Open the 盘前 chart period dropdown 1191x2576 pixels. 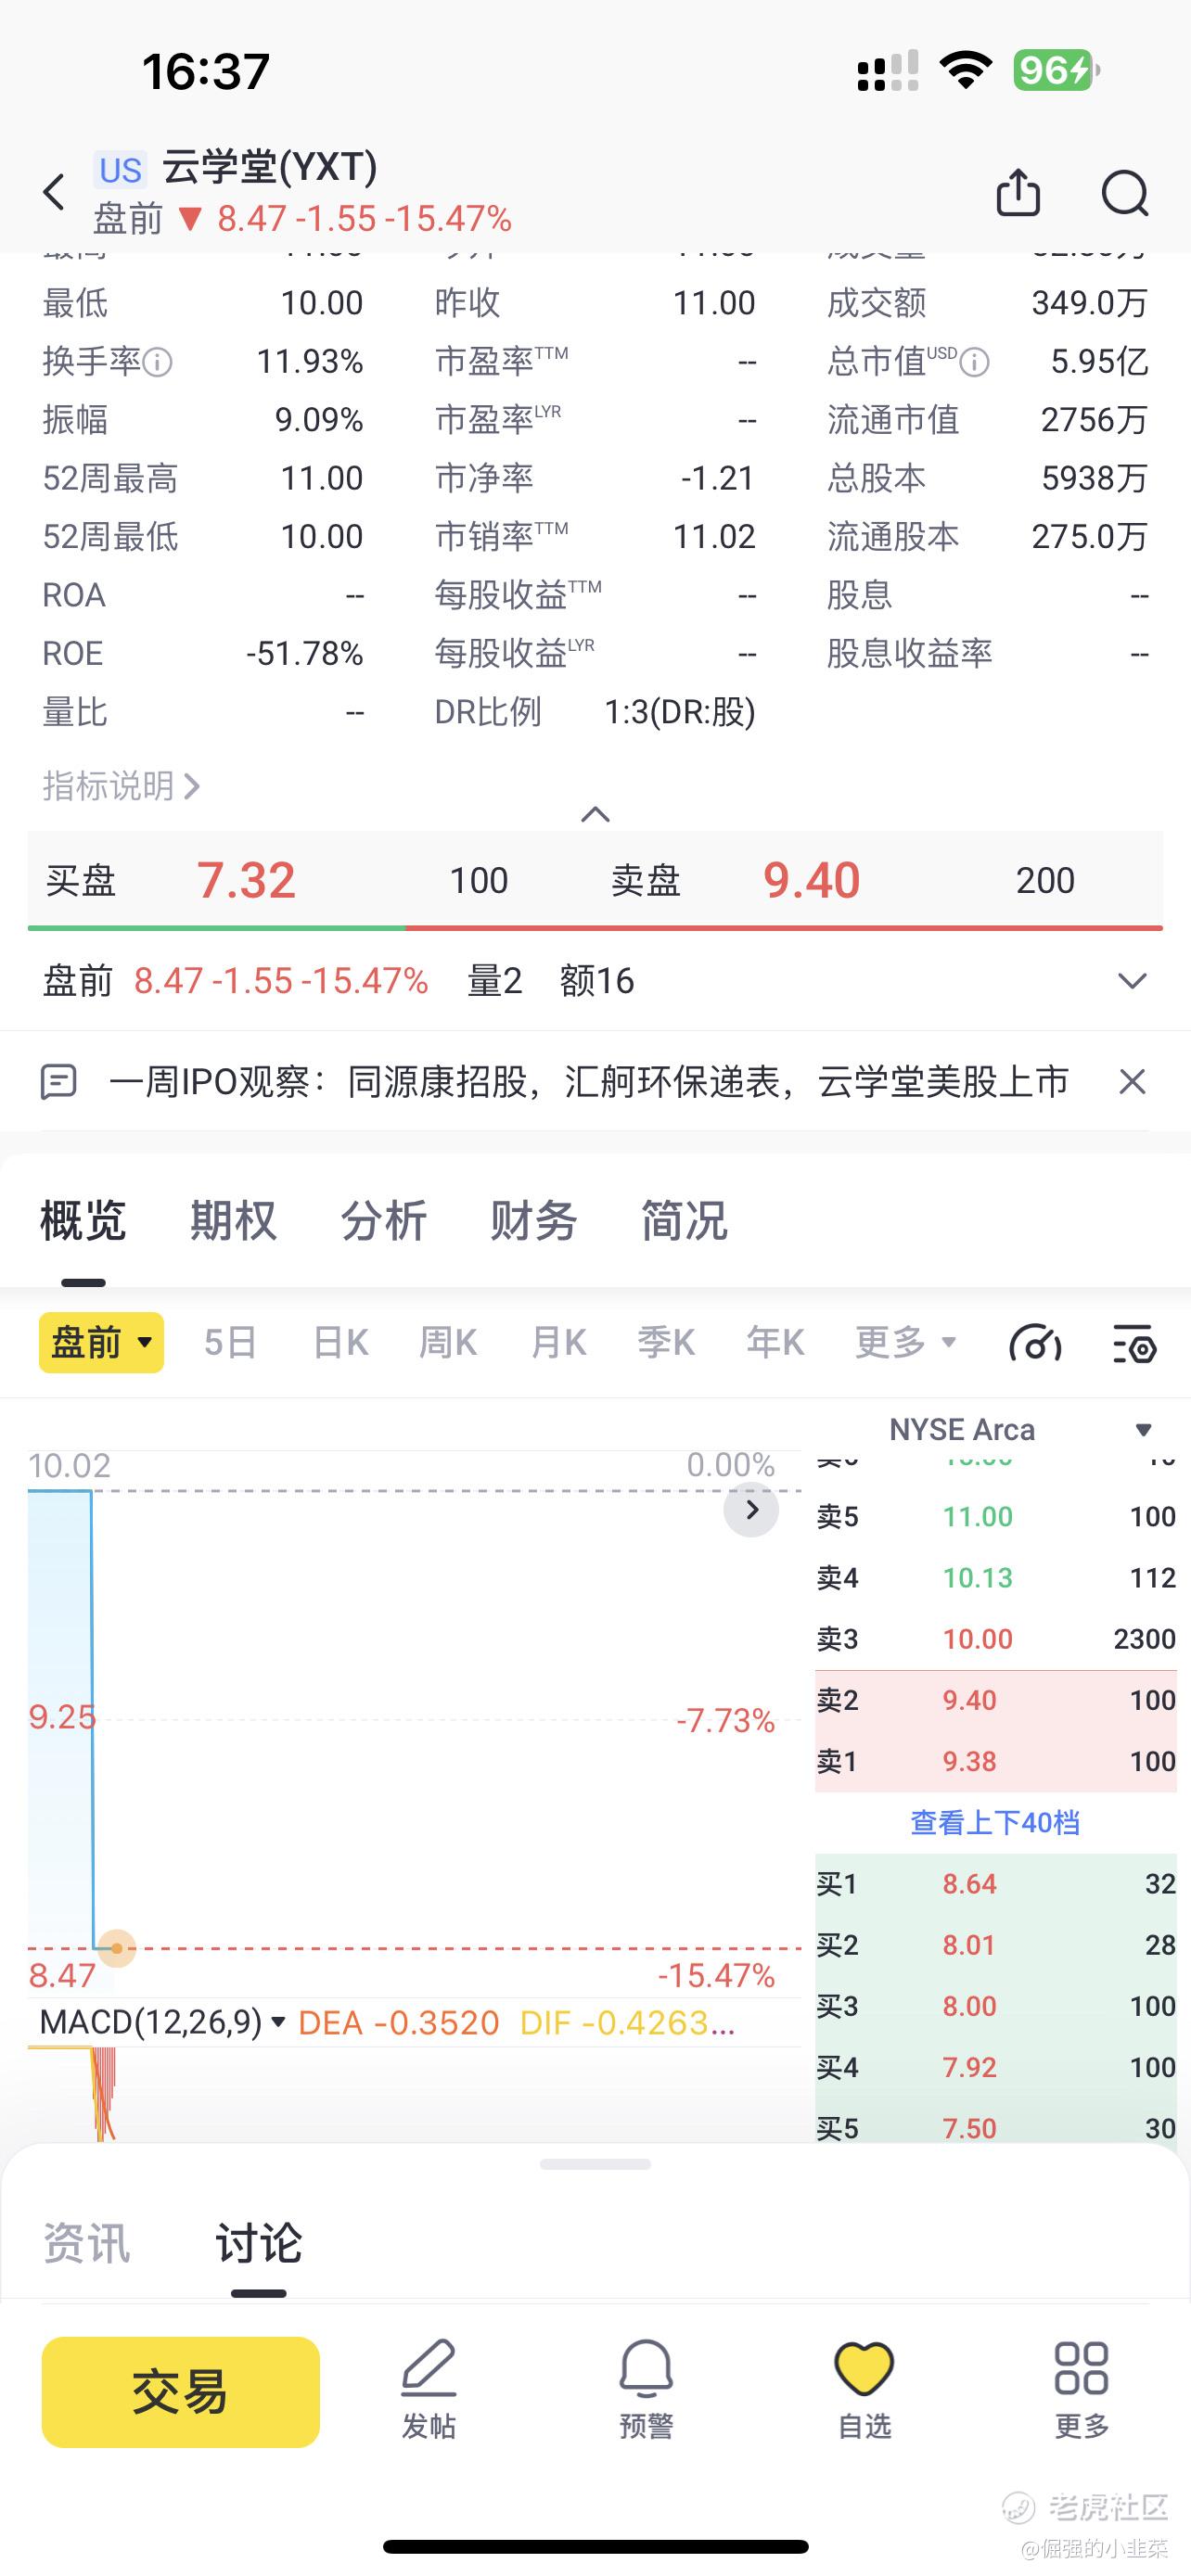pos(101,1342)
